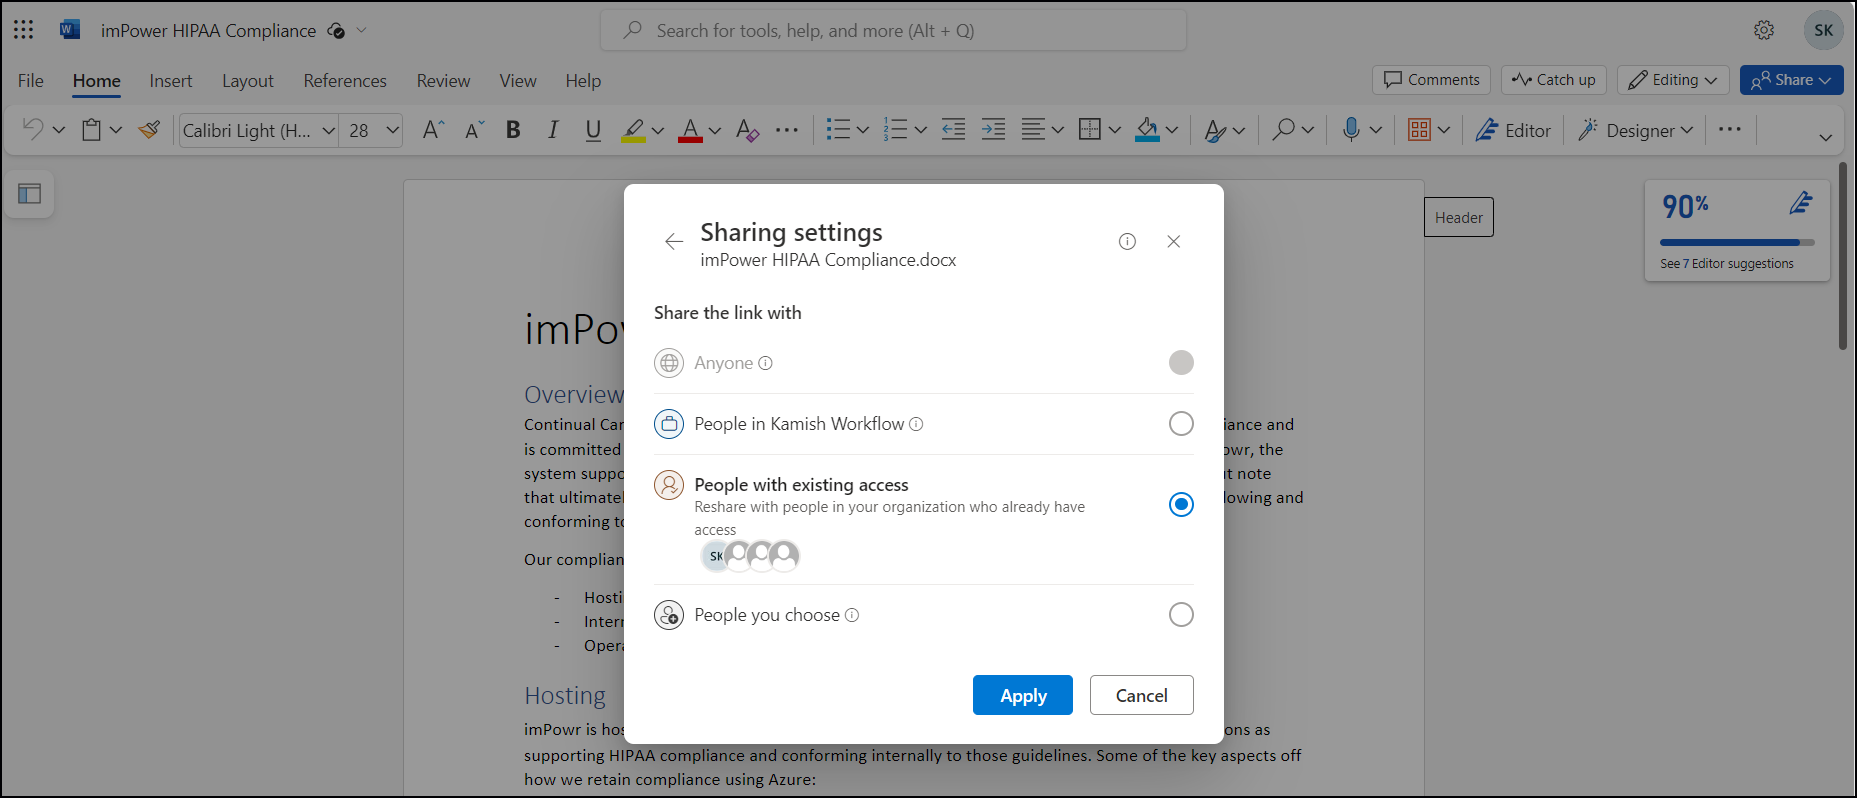Toggle underline formatting
The image size is (1857, 798).
[x=593, y=130]
